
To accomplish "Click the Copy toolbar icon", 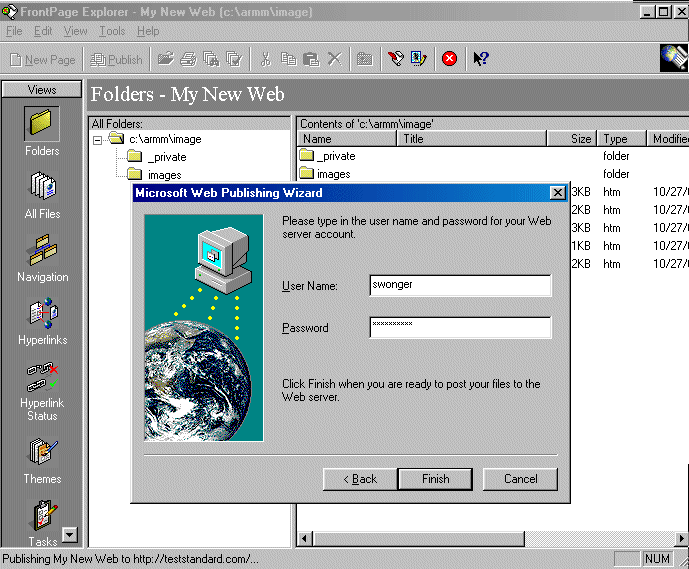I will (x=289, y=58).
